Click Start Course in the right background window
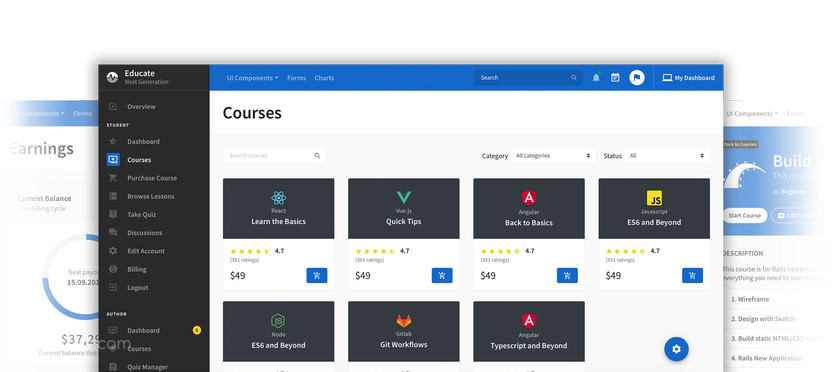840x372 pixels. pyautogui.click(x=745, y=215)
